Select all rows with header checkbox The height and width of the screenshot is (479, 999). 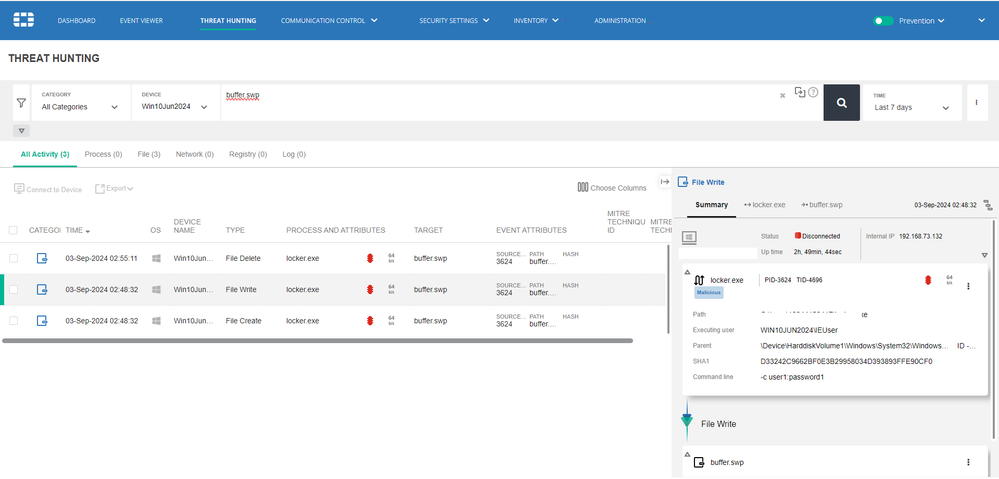pyautogui.click(x=14, y=230)
